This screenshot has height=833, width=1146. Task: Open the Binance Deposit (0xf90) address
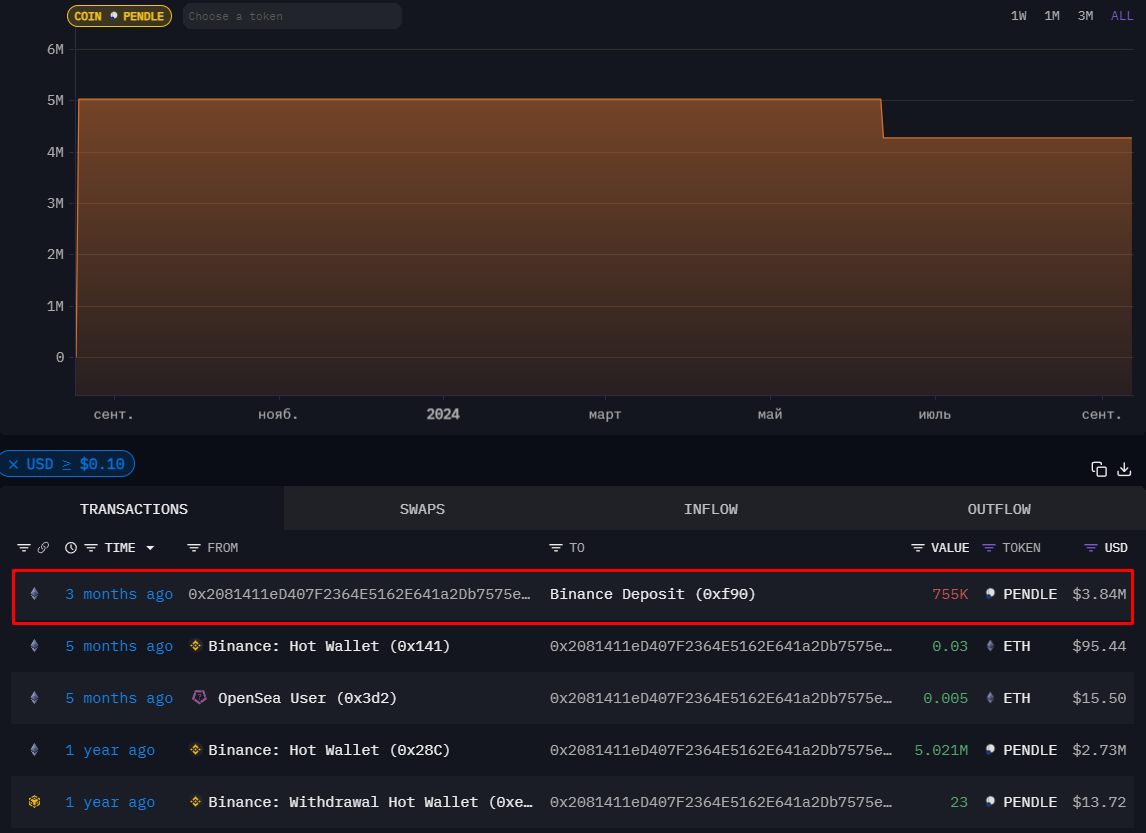point(653,594)
